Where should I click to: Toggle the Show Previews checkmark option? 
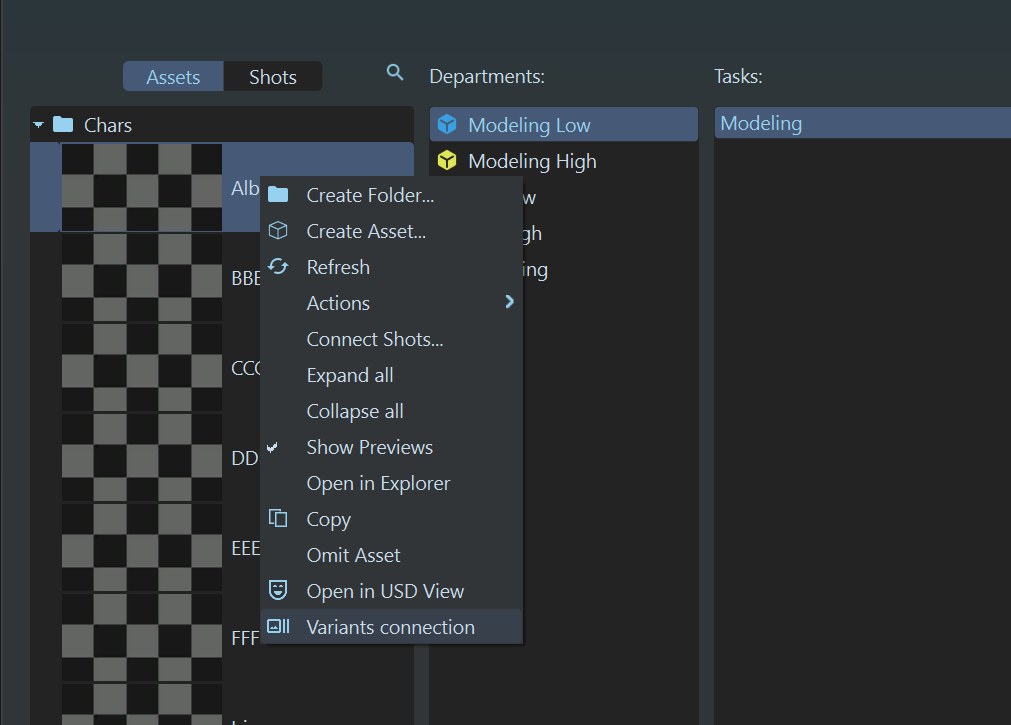tap(369, 447)
